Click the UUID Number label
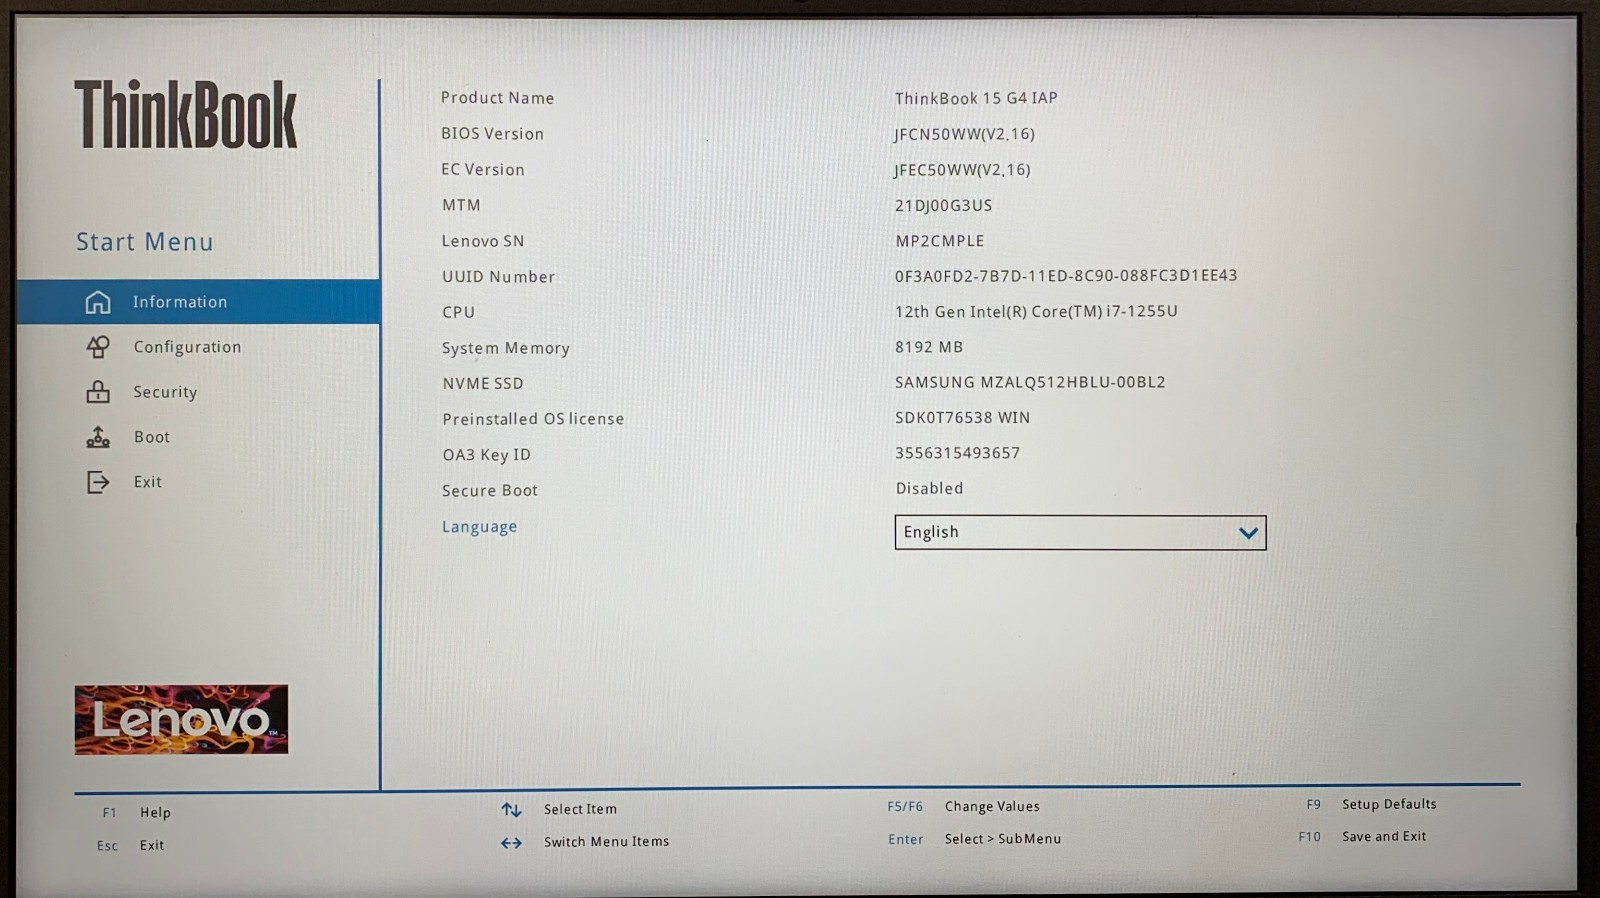 [498, 277]
